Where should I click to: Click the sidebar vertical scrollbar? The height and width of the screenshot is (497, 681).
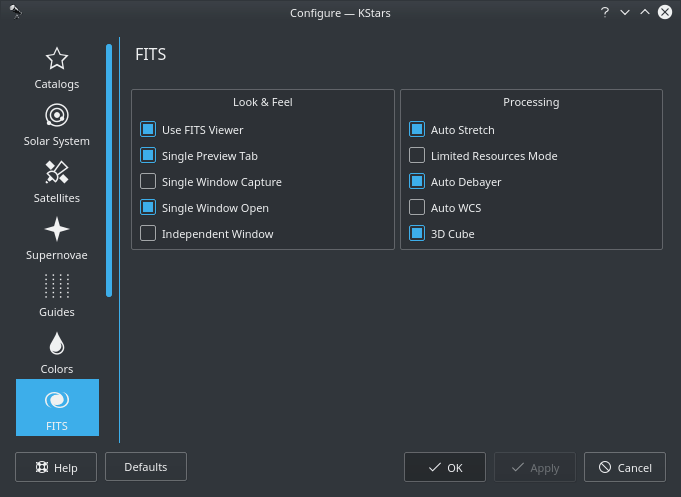tap(109, 170)
